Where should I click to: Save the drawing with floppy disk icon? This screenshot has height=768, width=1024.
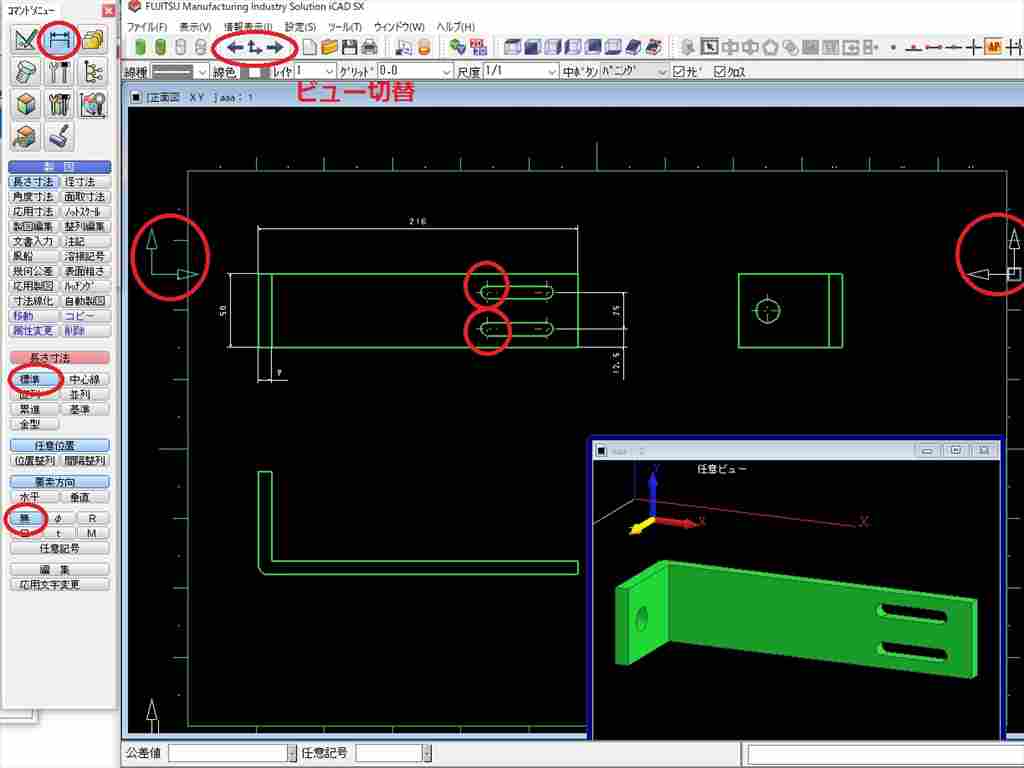(349, 47)
